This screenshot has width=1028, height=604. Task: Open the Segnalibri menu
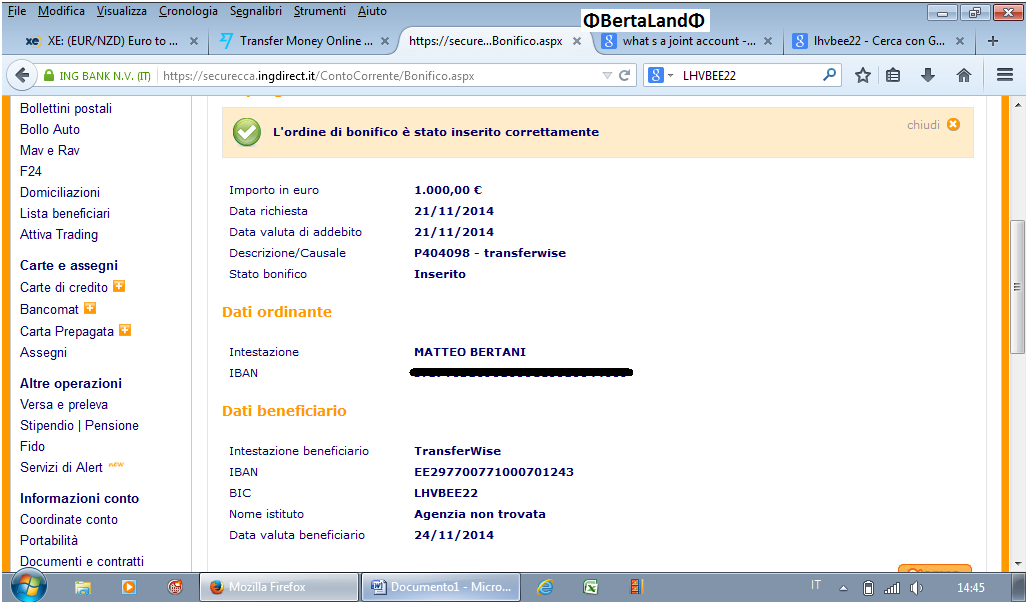tap(256, 11)
